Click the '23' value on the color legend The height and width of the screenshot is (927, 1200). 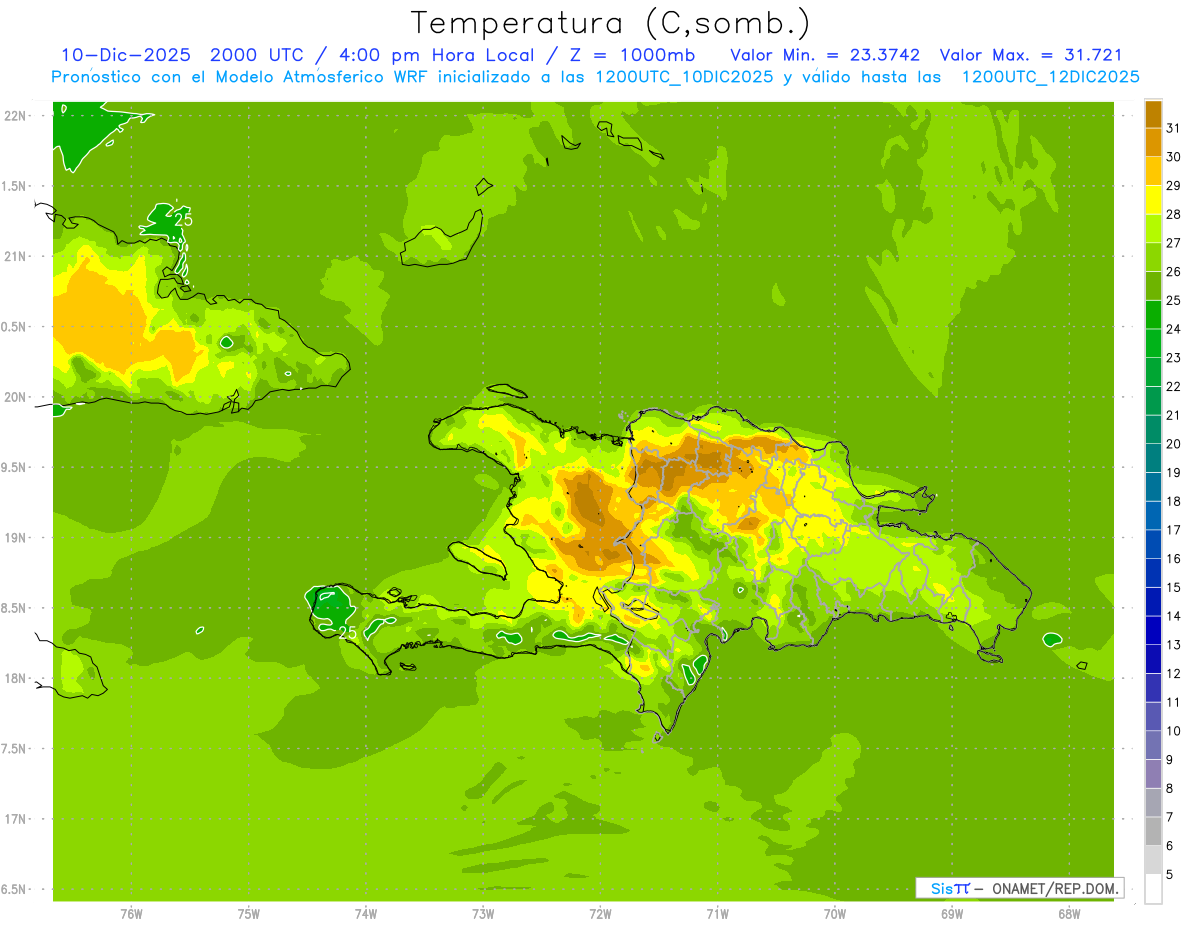click(1174, 357)
